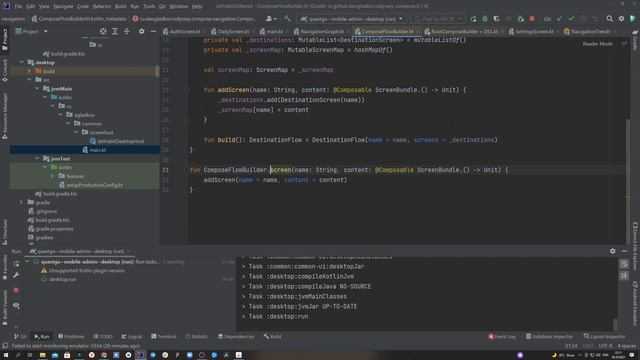Viewport: 640px width, 360px height.
Task: Click the stop icon in the Run panel sidebar
Action: point(16,291)
